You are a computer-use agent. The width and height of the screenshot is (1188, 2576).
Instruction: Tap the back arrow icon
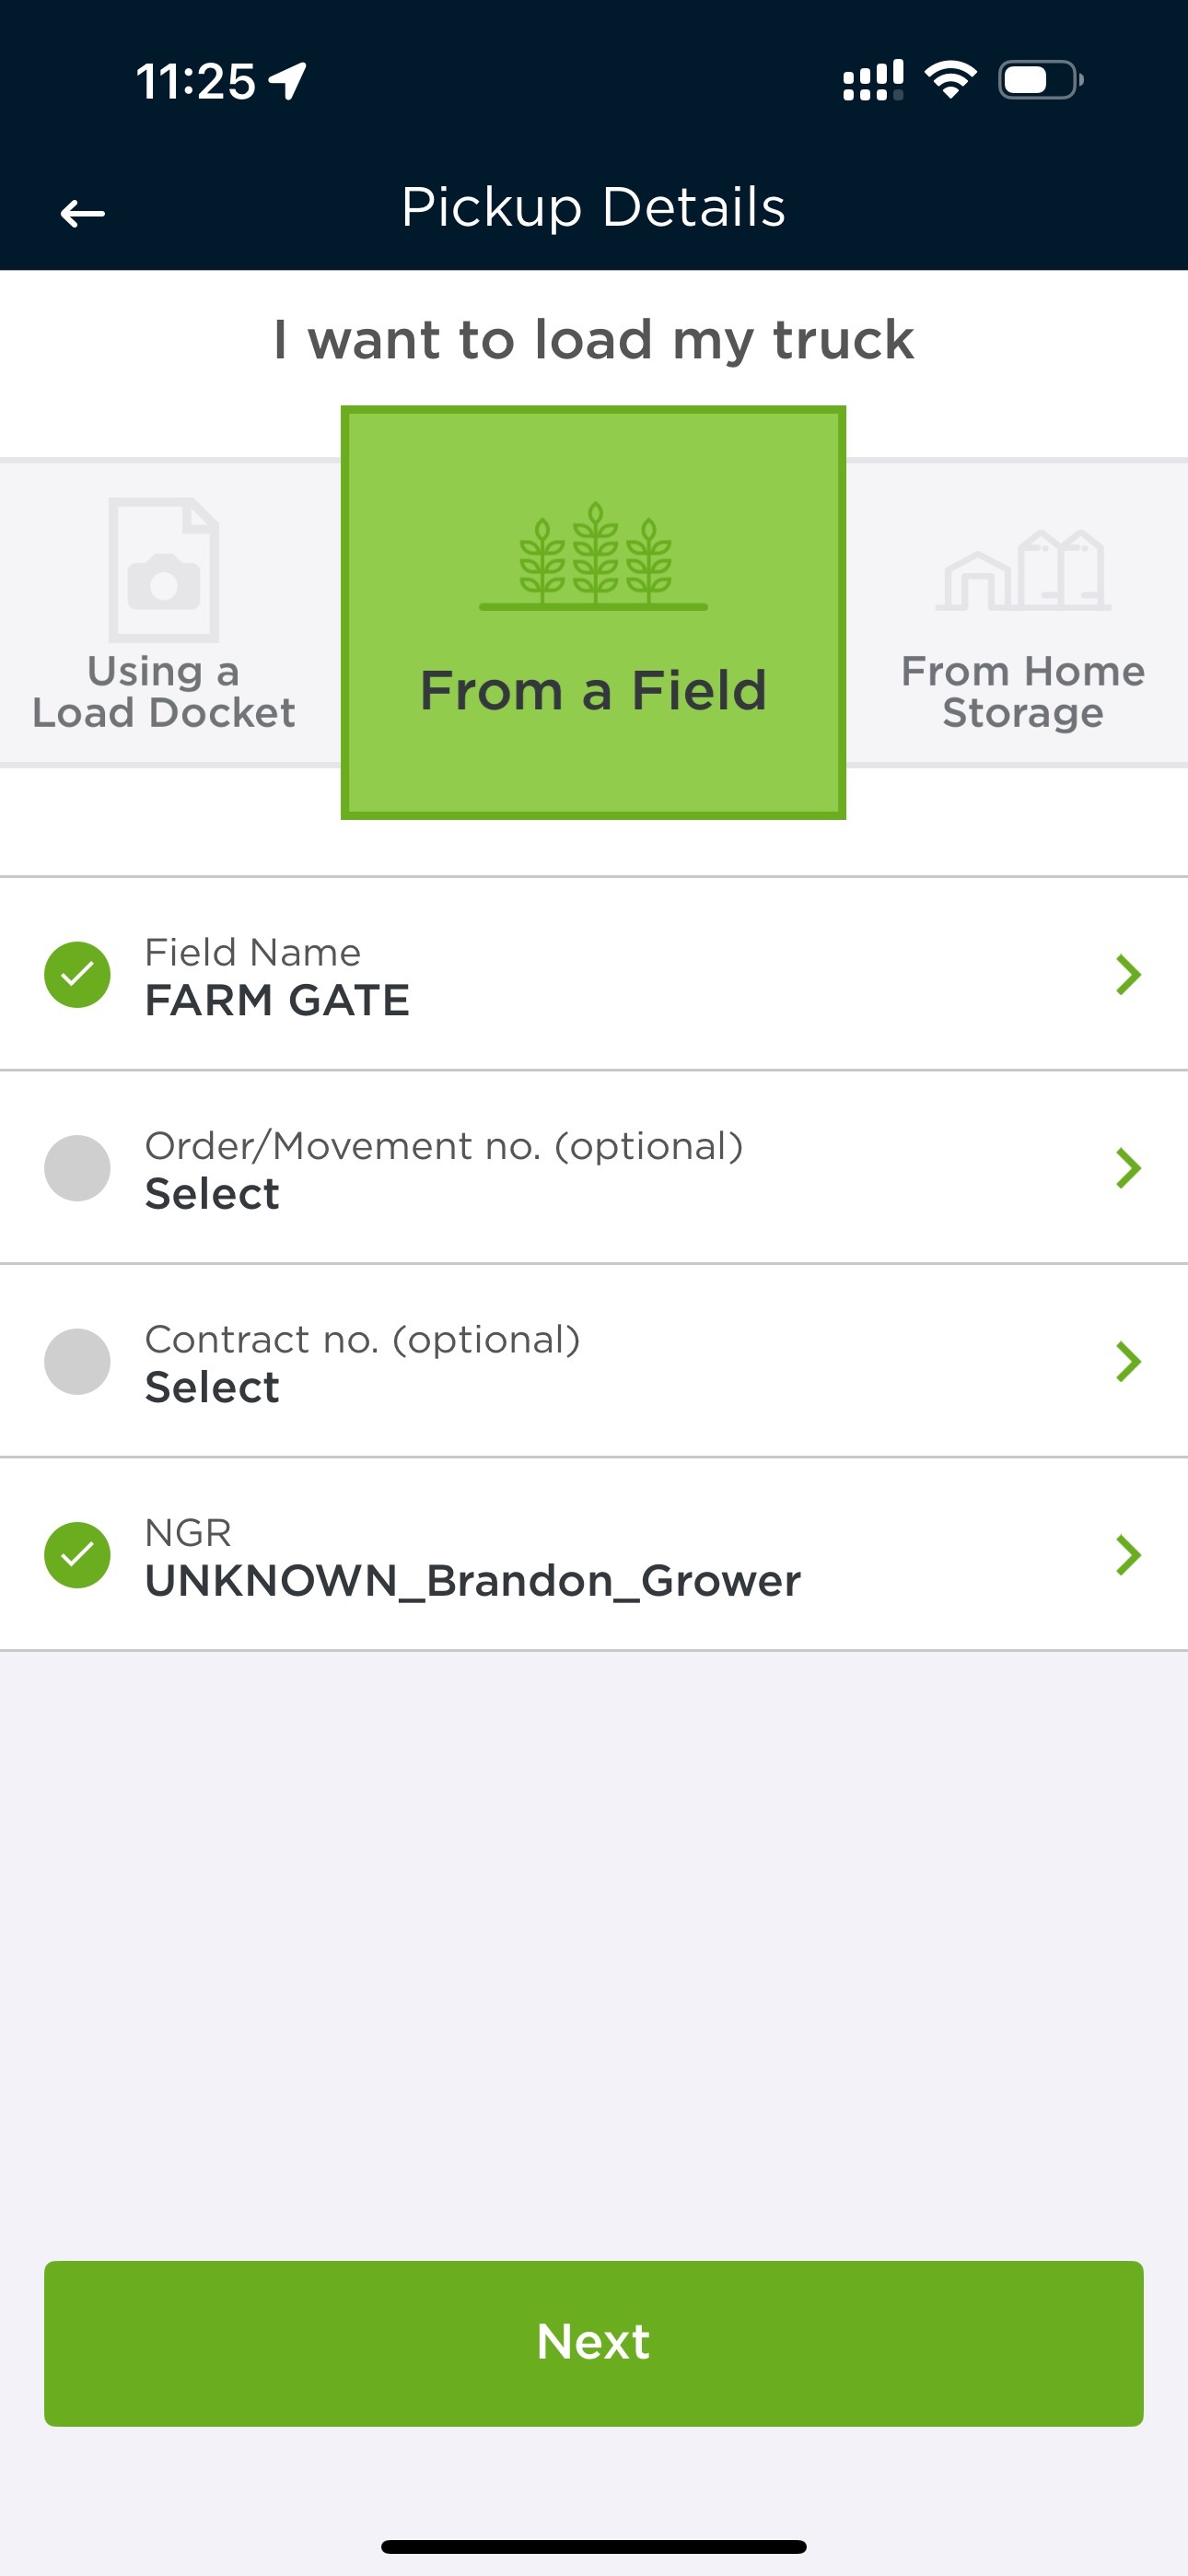pyautogui.click(x=82, y=212)
